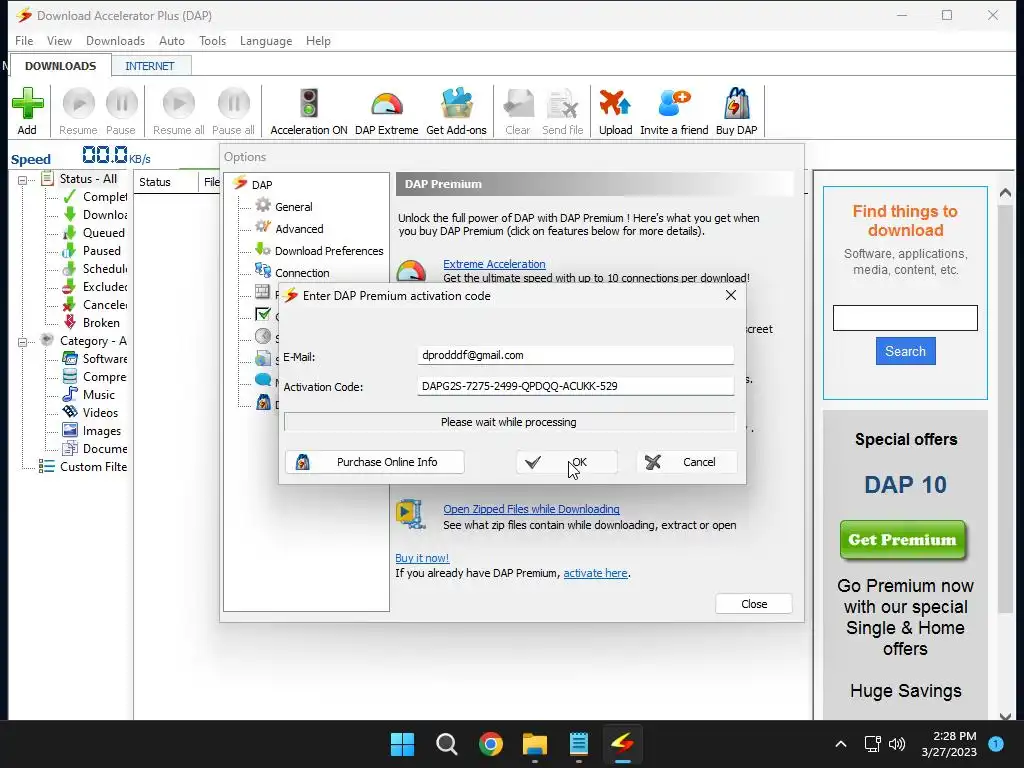The image size is (1024, 768).
Task: Click the green Add download icon
Action: (x=27, y=104)
